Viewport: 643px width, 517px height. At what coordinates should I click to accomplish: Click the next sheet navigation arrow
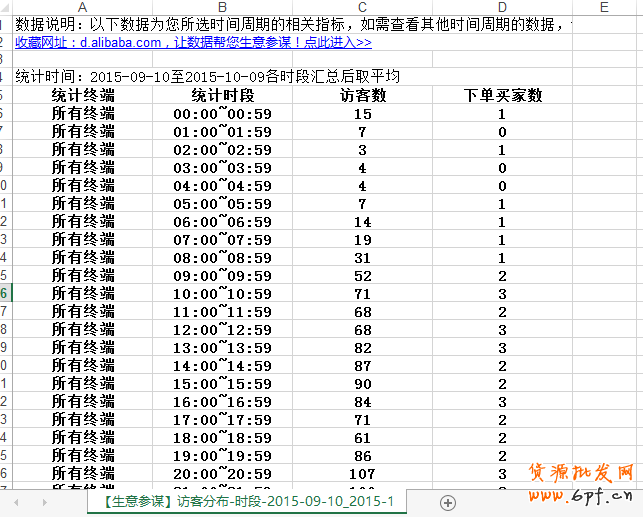click(44, 502)
